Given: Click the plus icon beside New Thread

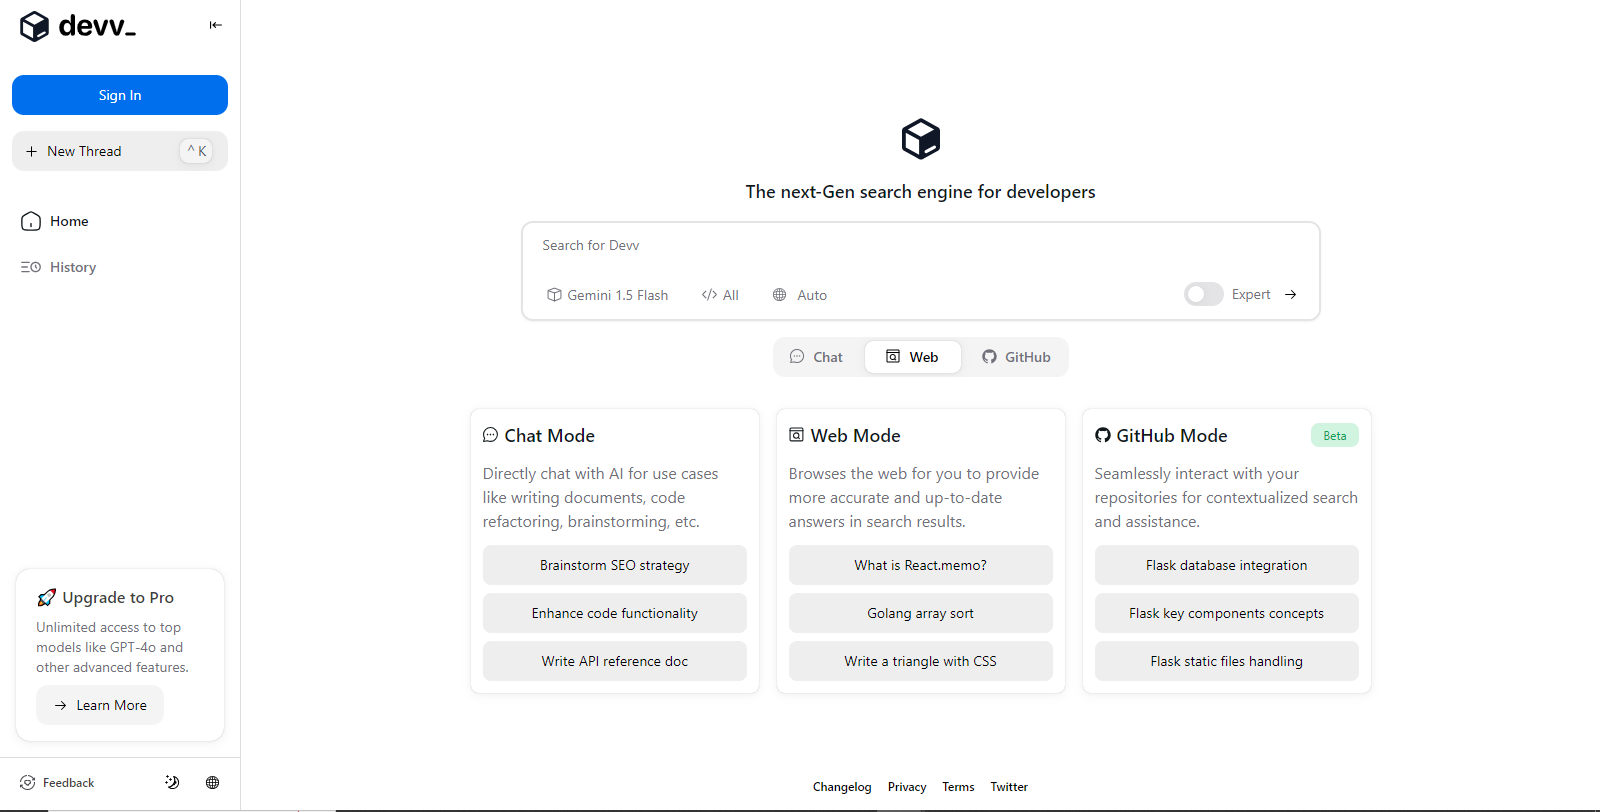Looking at the screenshot, I should click(31, 151).
